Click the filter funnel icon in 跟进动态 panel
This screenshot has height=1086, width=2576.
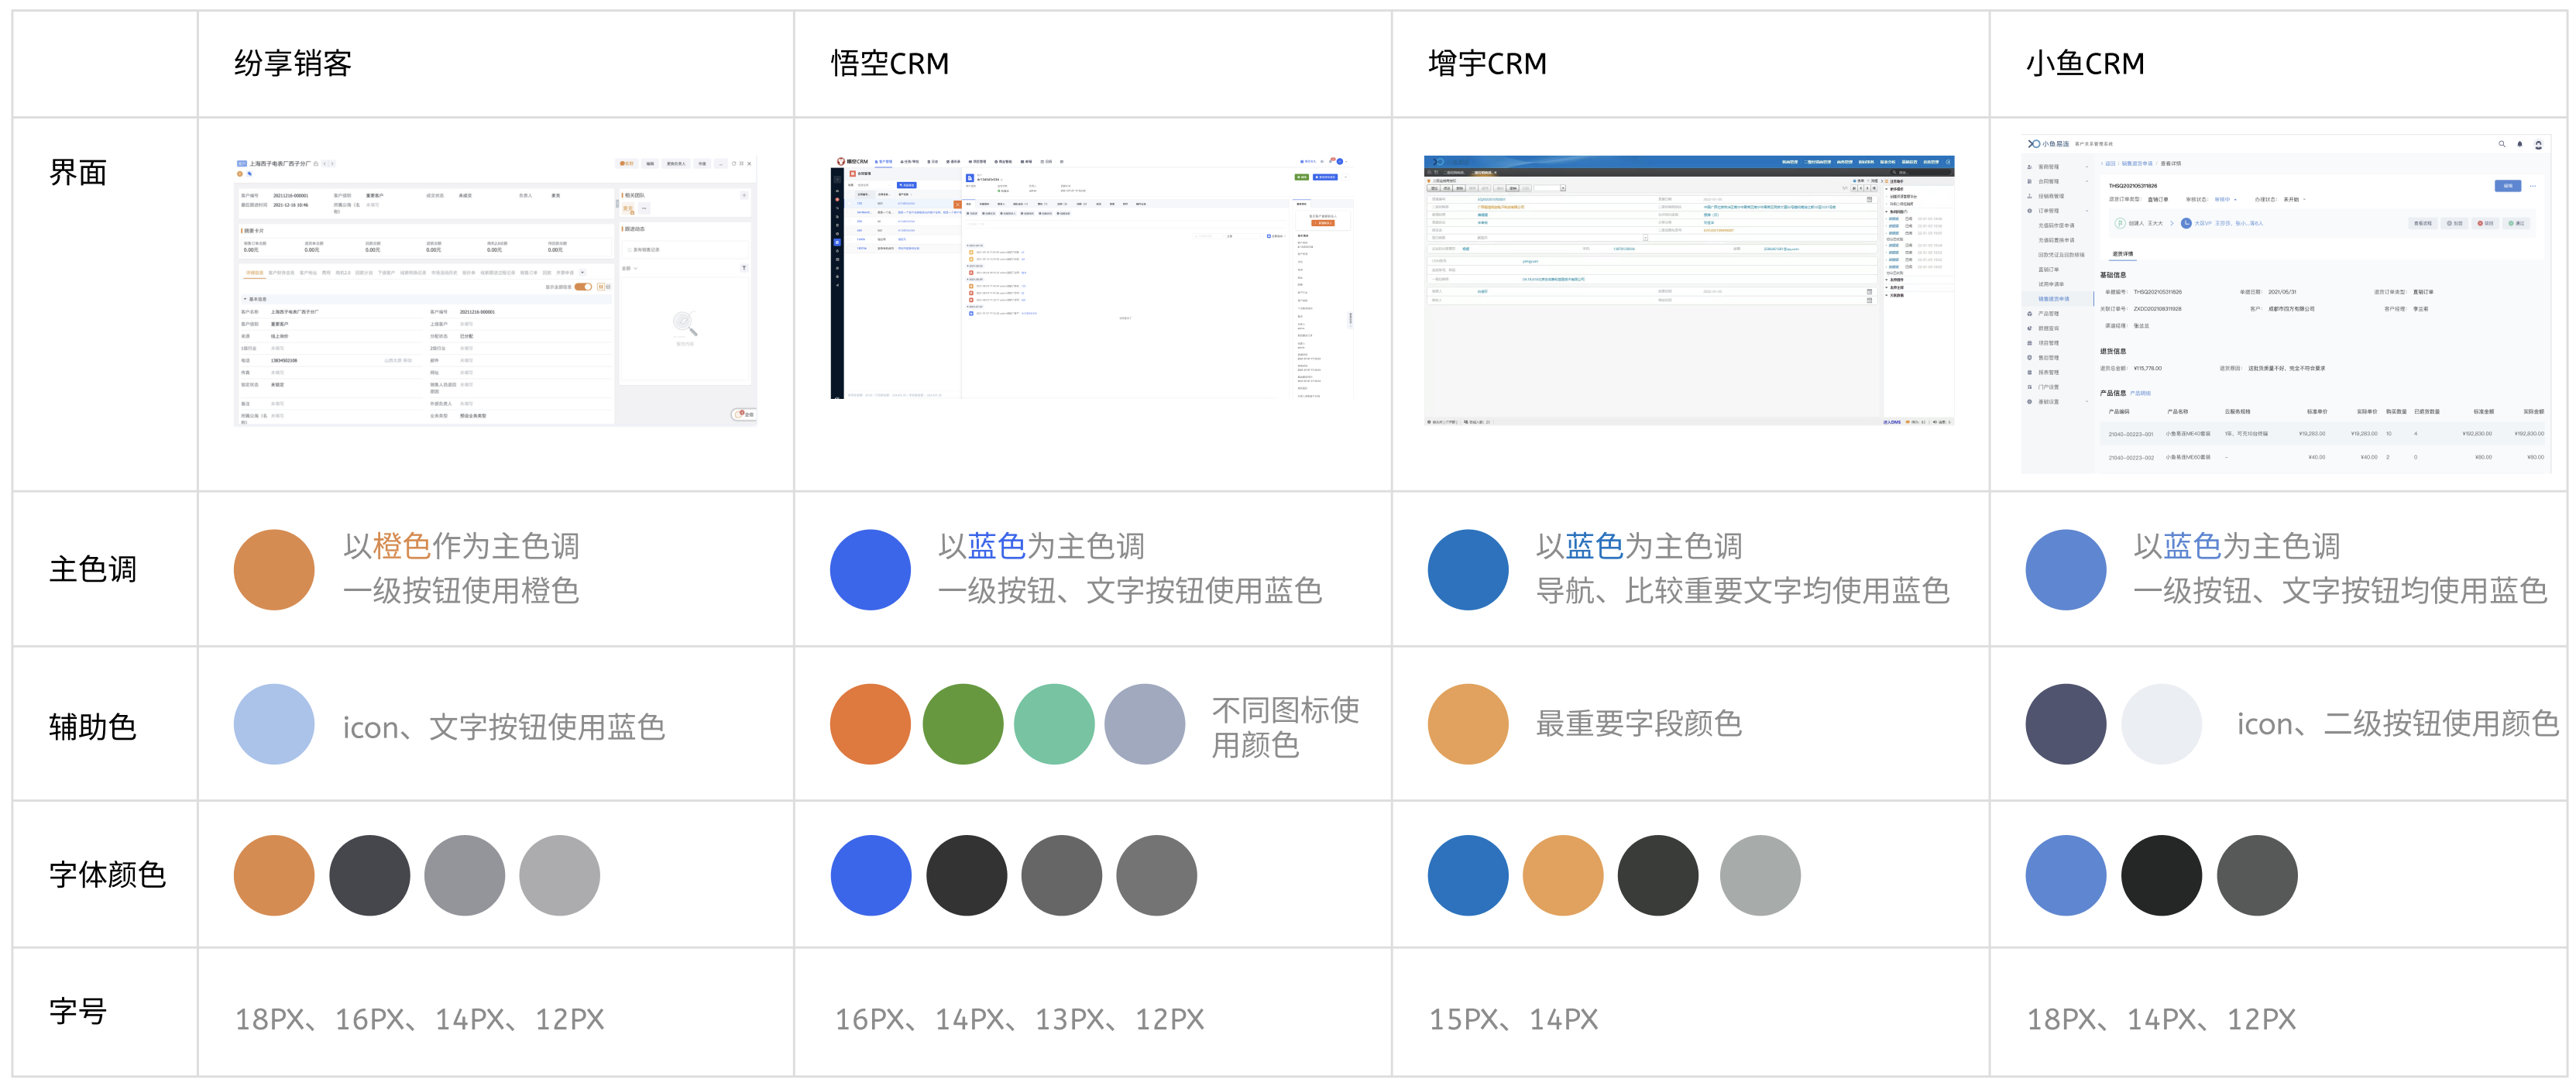pos(743,268)
